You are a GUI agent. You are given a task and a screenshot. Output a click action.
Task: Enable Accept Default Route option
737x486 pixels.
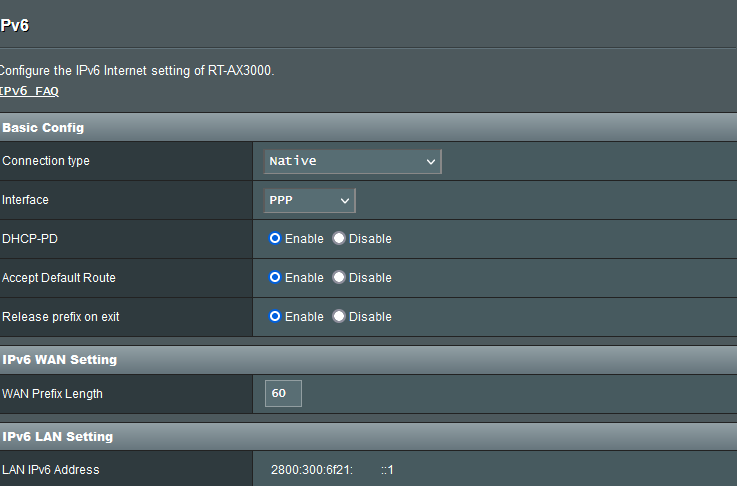coord(275,277)
